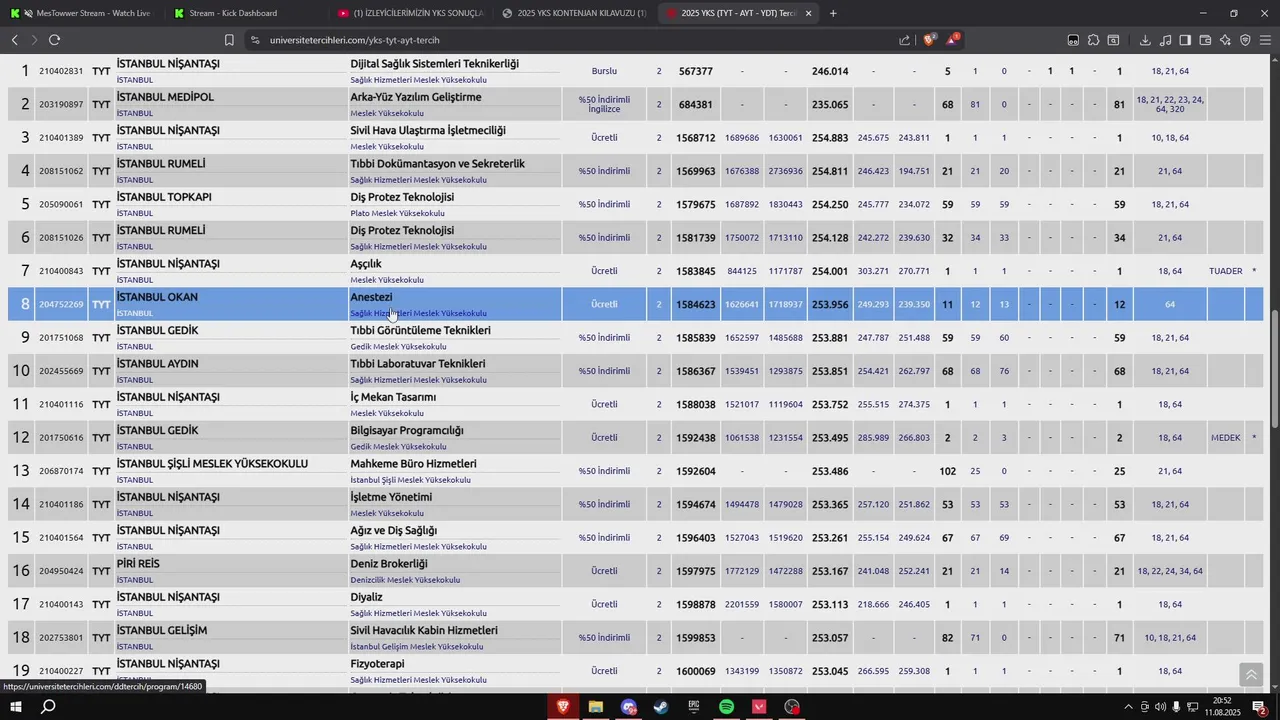Open Spotify from taskbar
Image resolution: width=1280 pixels, height=720 pixels.
point(727,707)
